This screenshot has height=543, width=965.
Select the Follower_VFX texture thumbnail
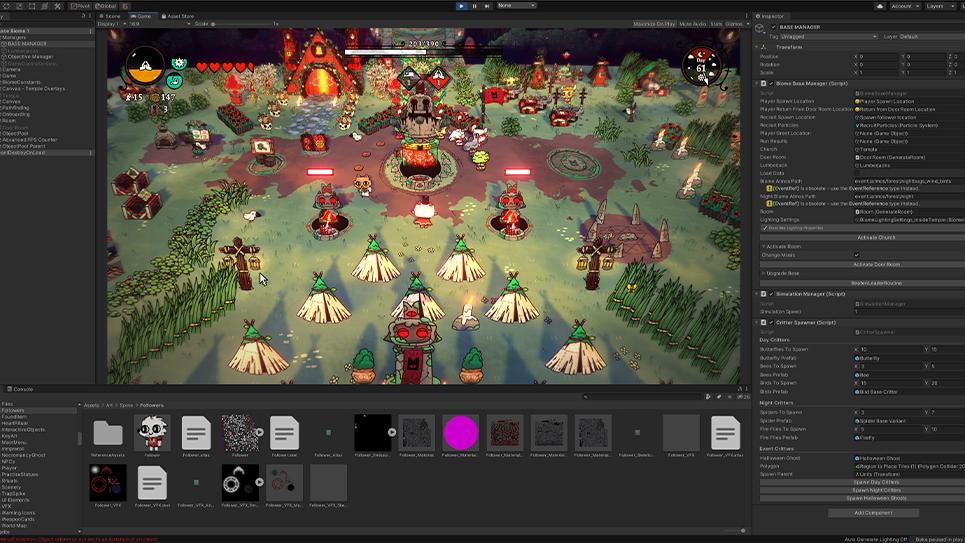tap(108, 483)
